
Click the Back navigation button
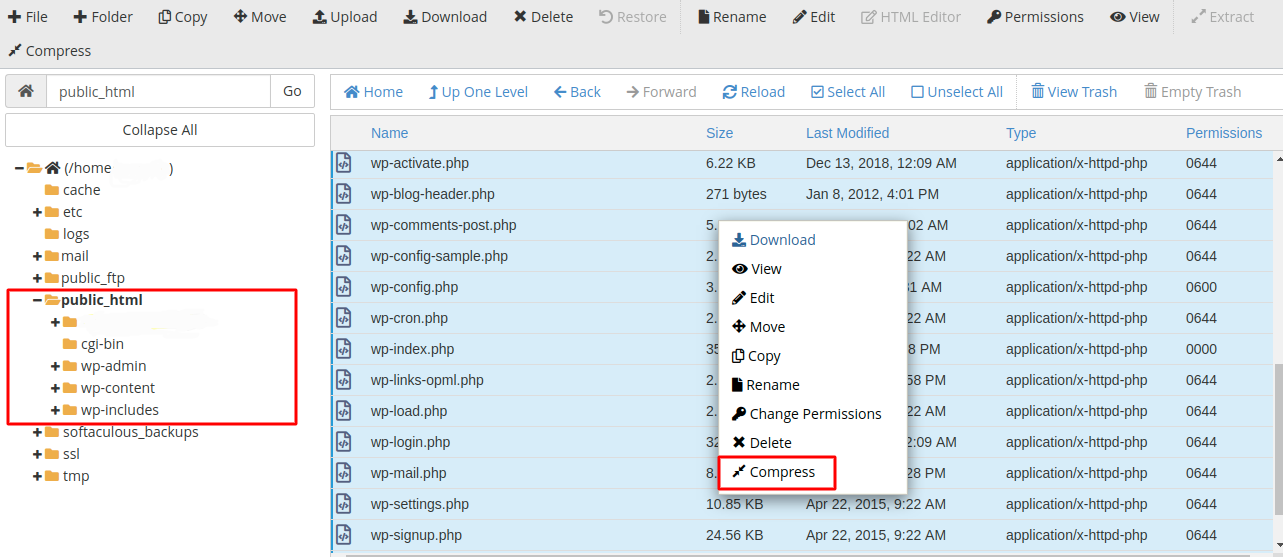coord(577,92)
